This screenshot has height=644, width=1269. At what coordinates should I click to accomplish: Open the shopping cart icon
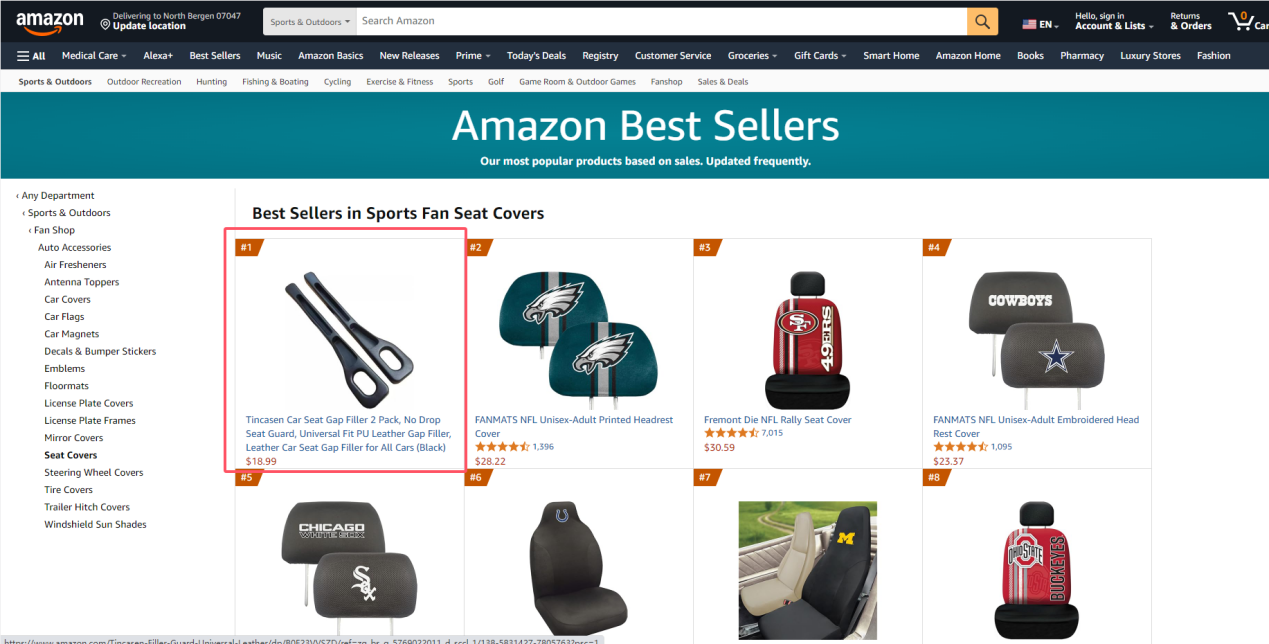tap(1247, 21)
